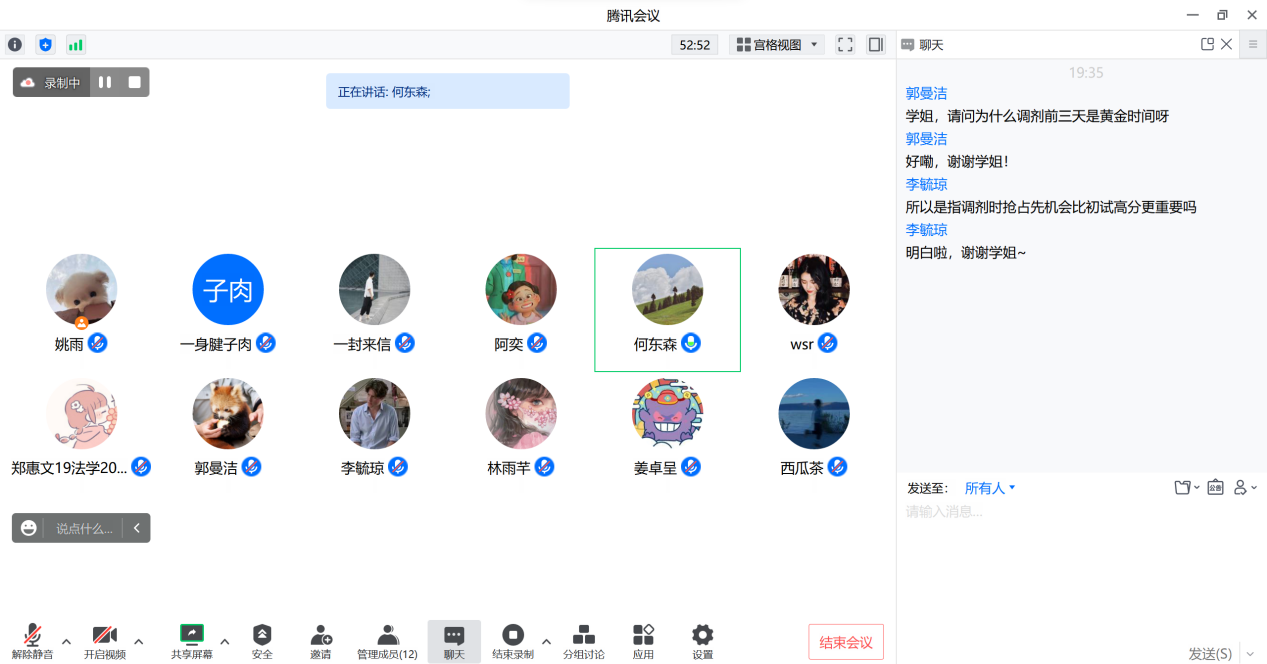This screenshot has height=664, width=1267.
Task: Open the network signal status icon
Action: tap(75, 45)
